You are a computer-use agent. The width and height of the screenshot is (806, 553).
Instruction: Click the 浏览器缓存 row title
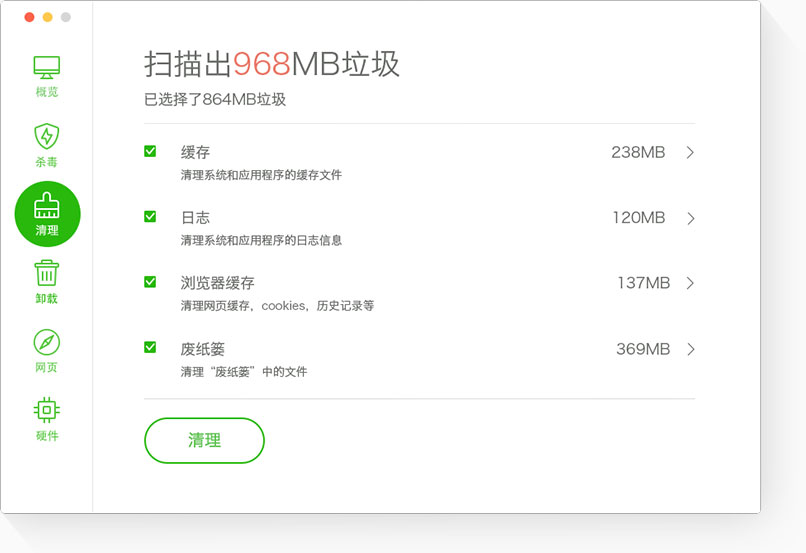coord(217,283)
